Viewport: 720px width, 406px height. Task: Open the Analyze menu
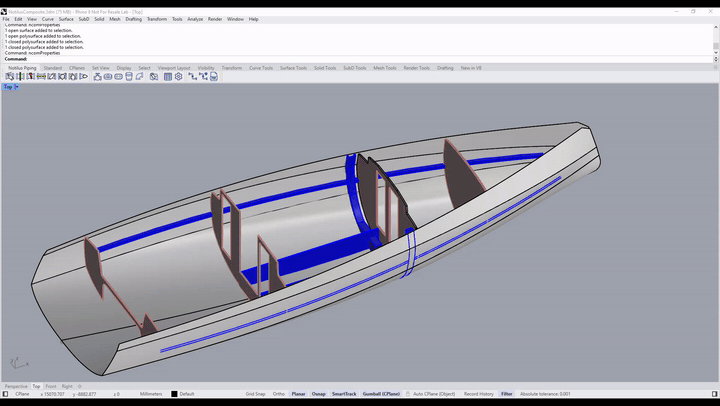195,19
